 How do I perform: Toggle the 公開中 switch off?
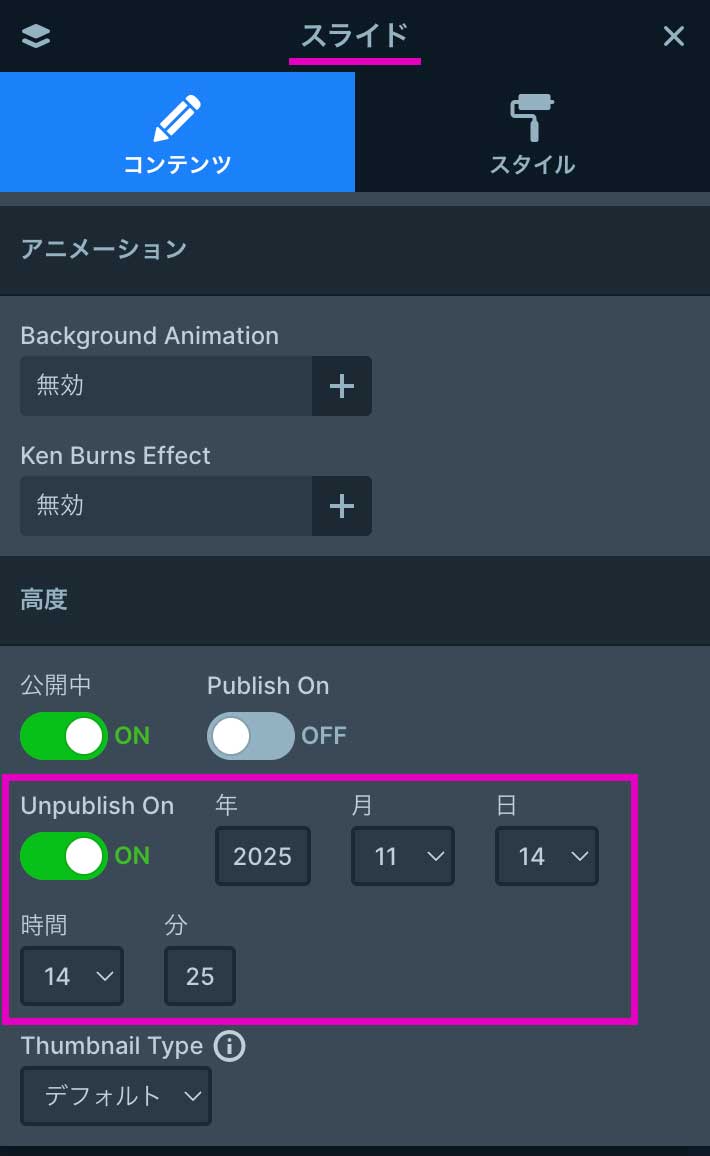(x=64, y=736)
